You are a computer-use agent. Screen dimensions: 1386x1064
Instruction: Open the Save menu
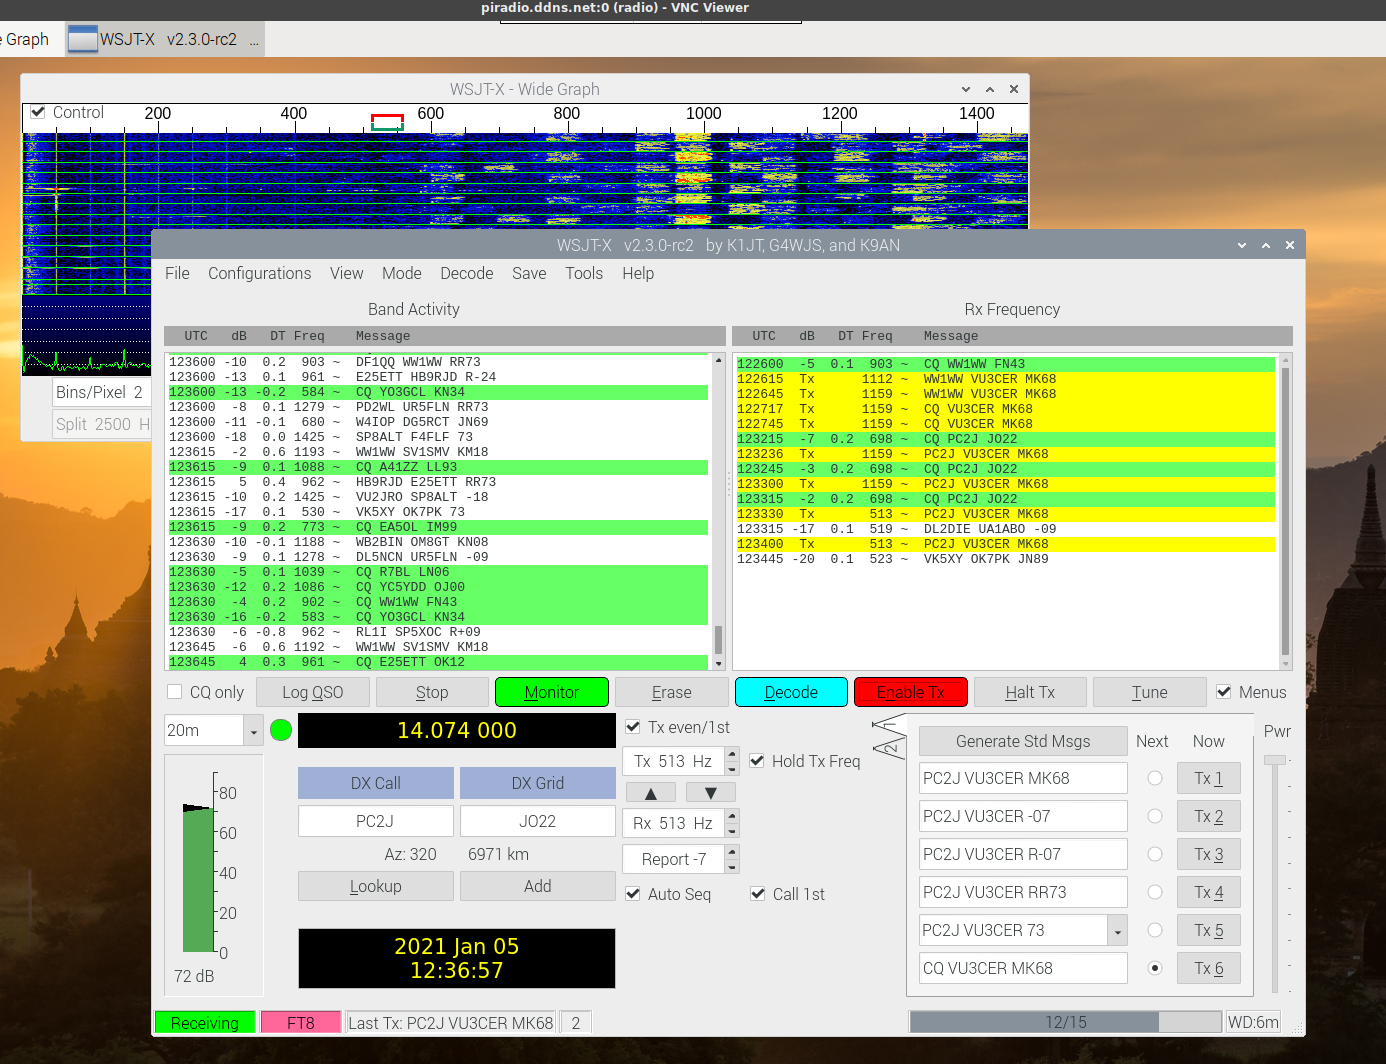coord(529,273)
